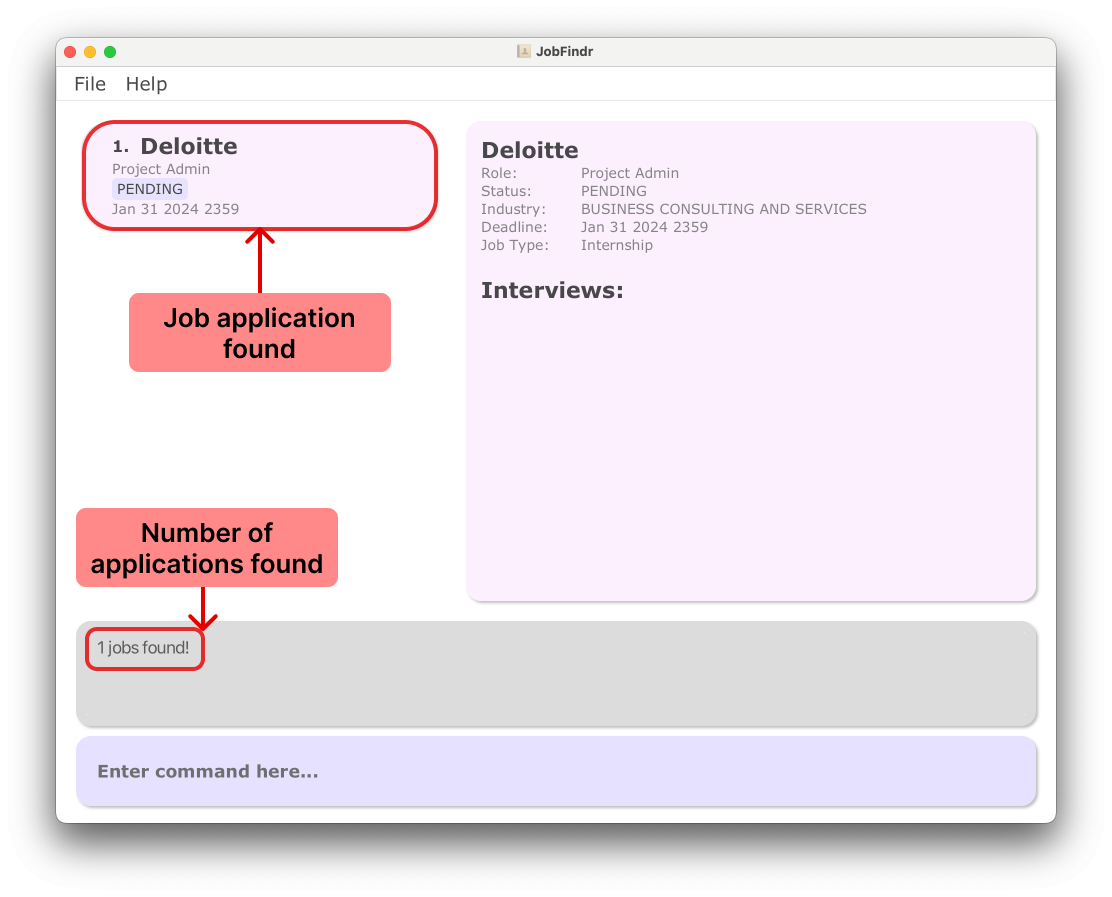Open the Help menu
Viewport: 1112px width, 897px height.
point(146,84)
